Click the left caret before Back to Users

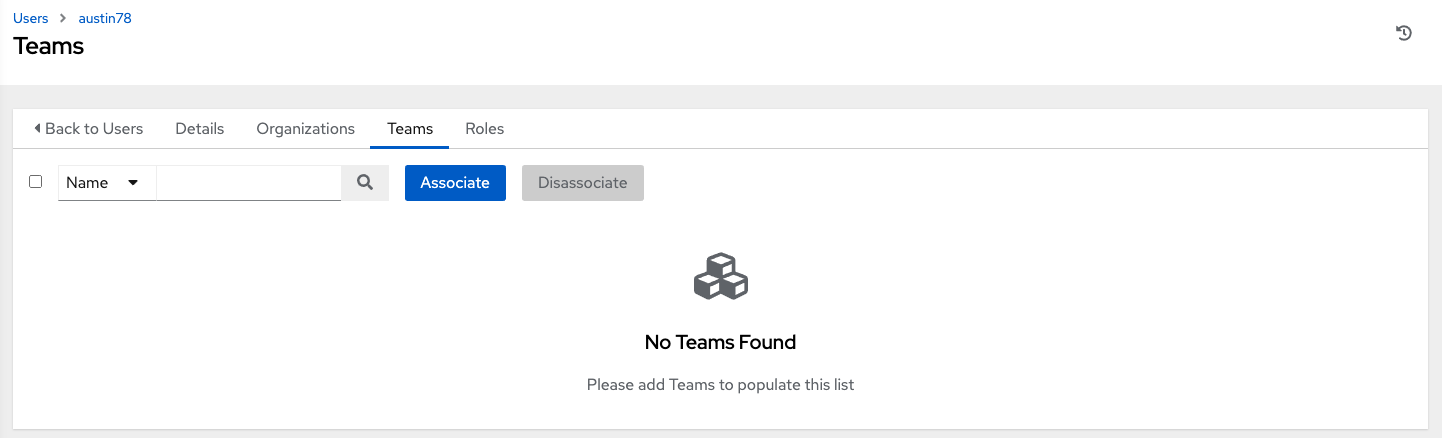[37, 128]
